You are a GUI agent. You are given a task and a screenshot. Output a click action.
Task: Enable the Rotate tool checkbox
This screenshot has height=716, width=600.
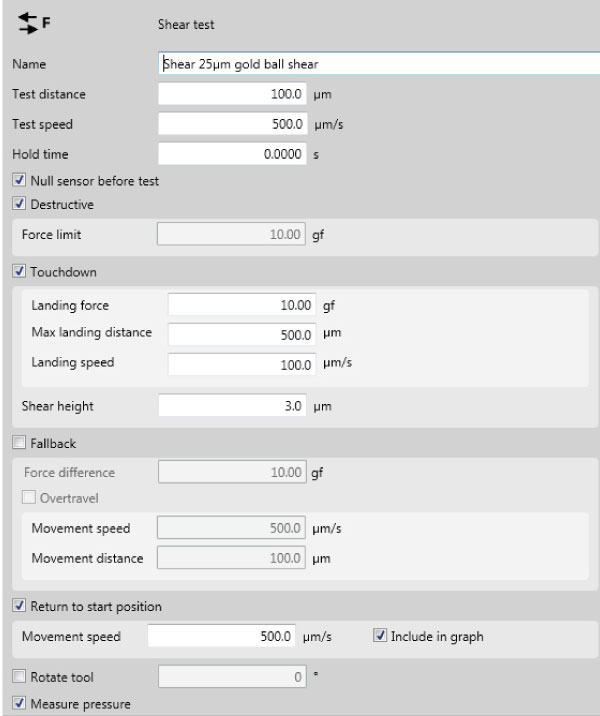17,677
